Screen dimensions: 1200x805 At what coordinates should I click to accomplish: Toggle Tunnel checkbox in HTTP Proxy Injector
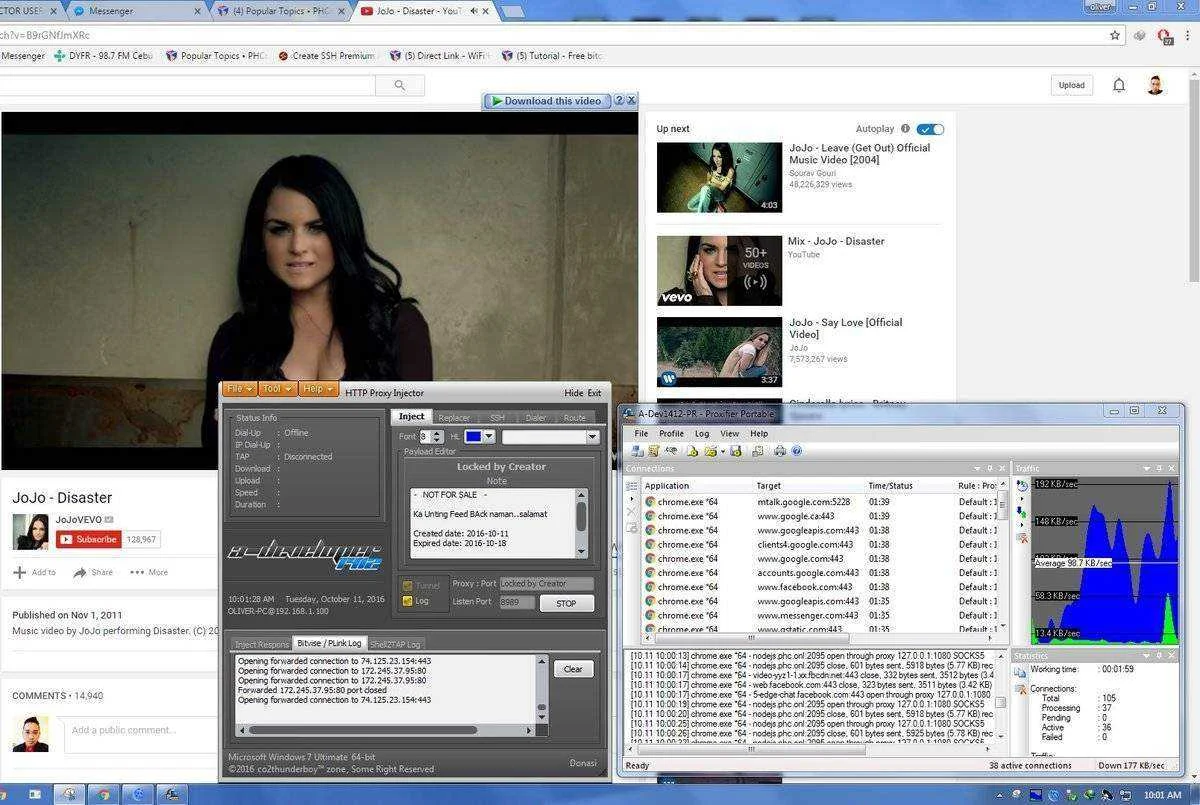[x=407, y=586]
